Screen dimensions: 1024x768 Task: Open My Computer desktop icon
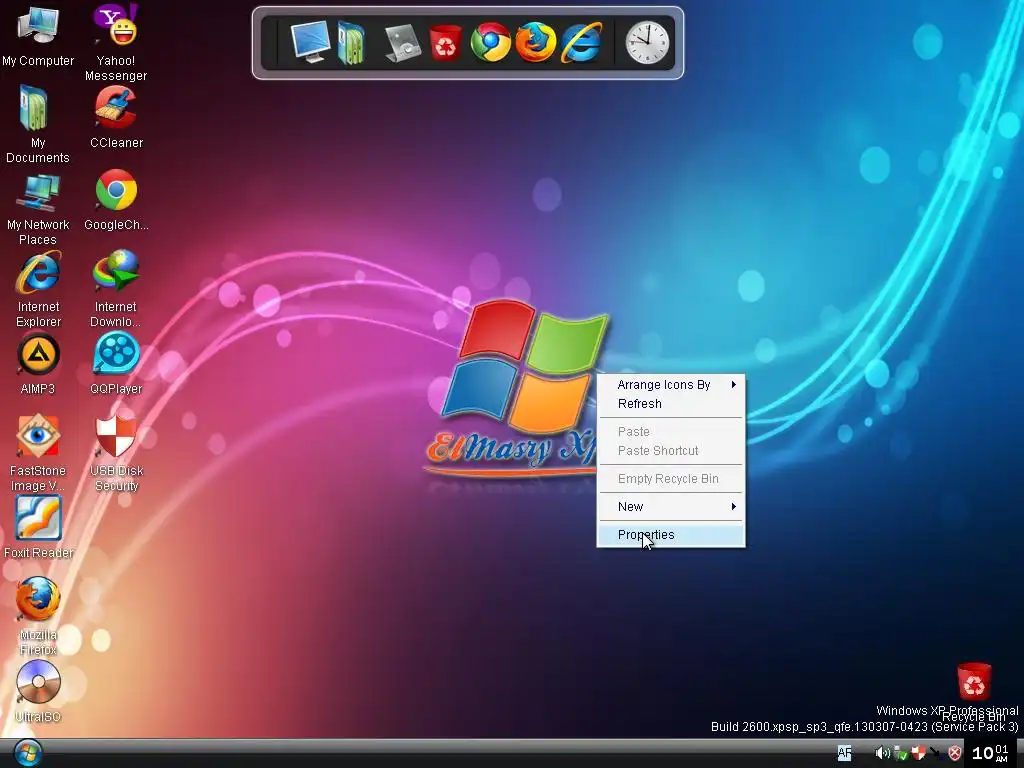(38, 35)
